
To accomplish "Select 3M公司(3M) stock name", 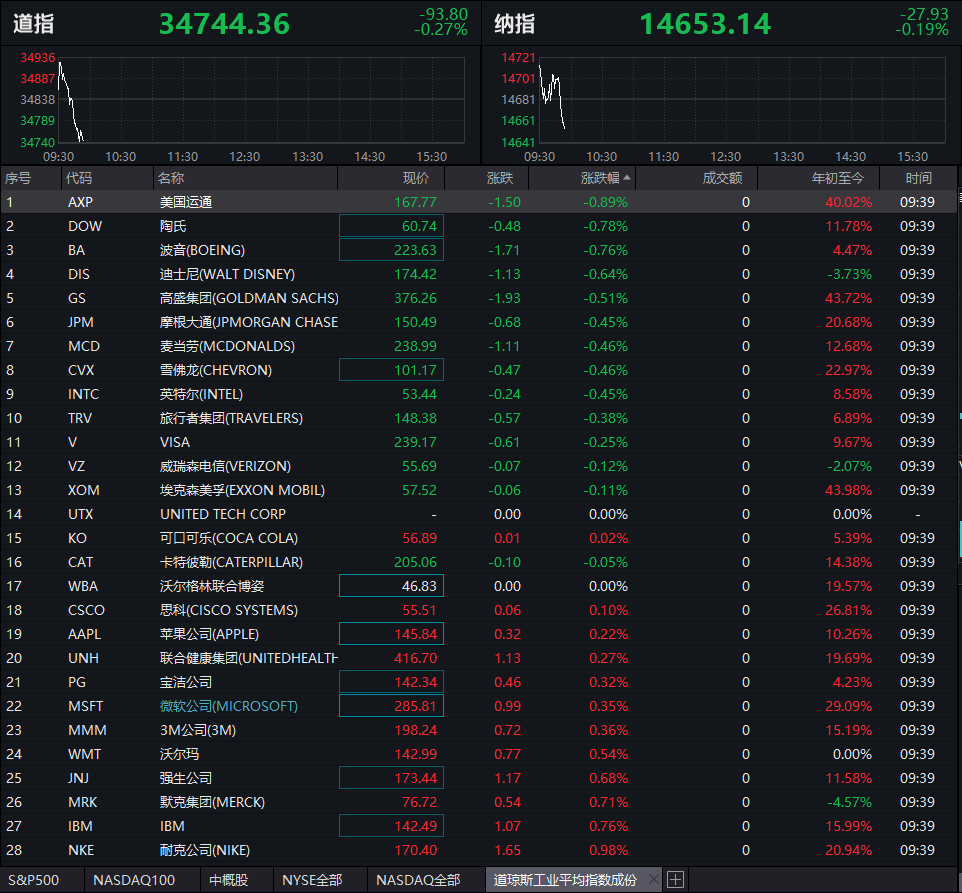I will (x=198, y=730).
